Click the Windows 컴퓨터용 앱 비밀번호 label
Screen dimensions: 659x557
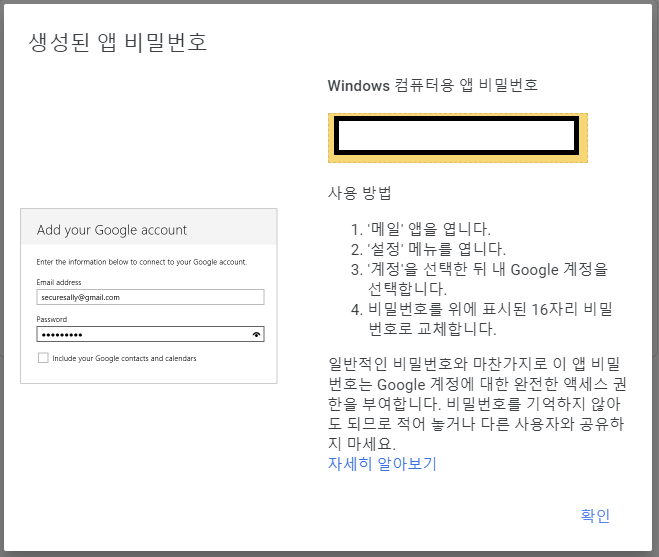[432, 85]
